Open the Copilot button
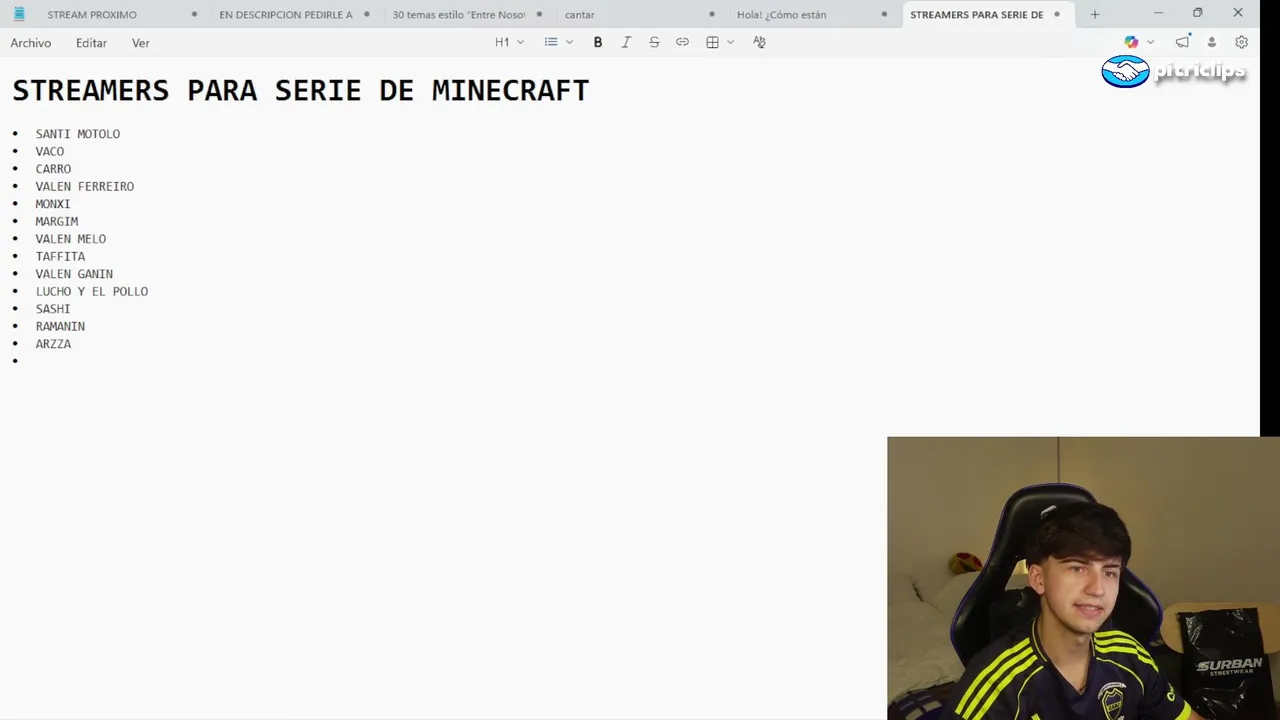Screen dimensions: 1280x720 coord(1131,42)
